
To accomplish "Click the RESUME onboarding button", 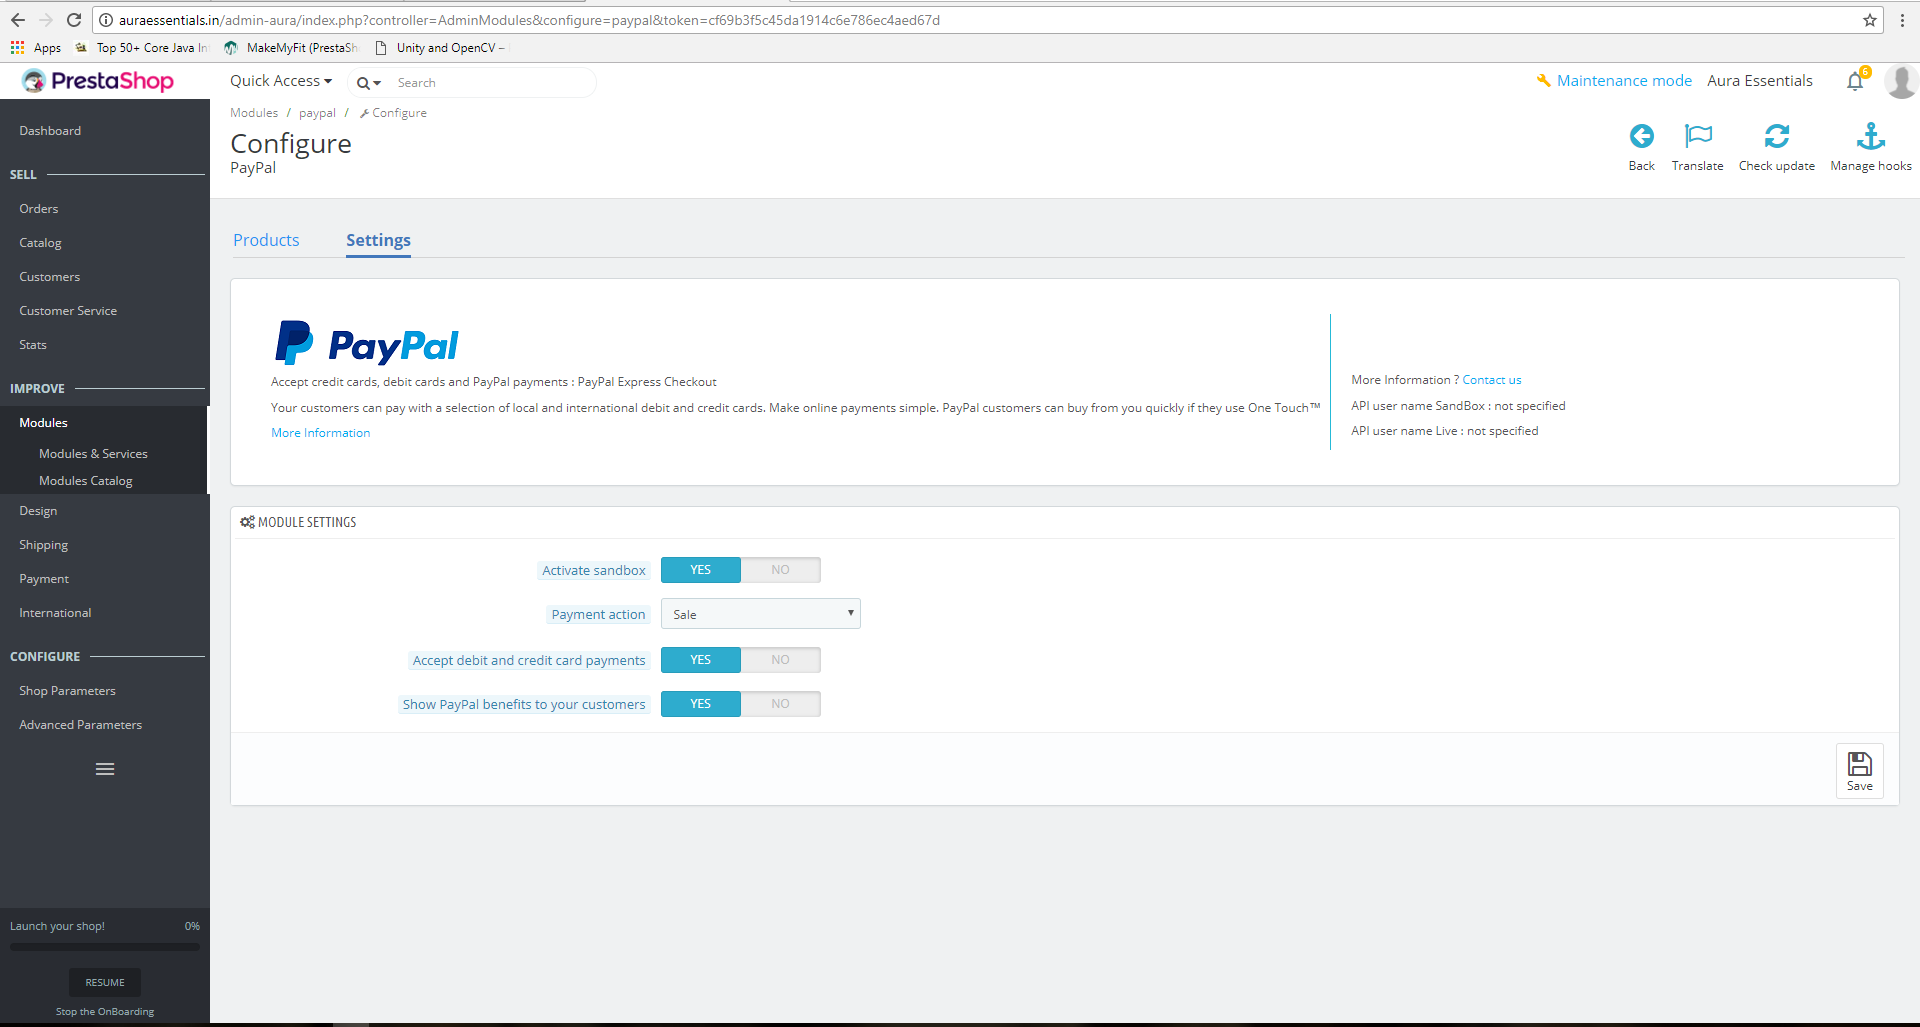I will [105, 982].
